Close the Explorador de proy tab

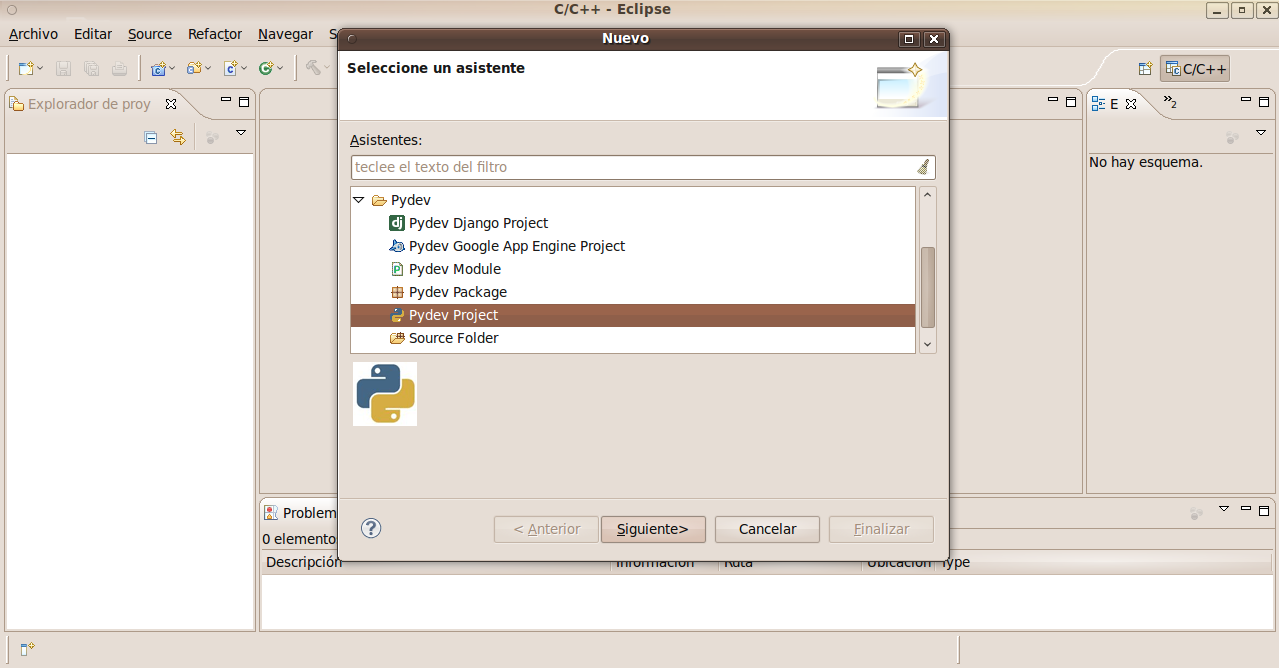(x=171, y=103)
